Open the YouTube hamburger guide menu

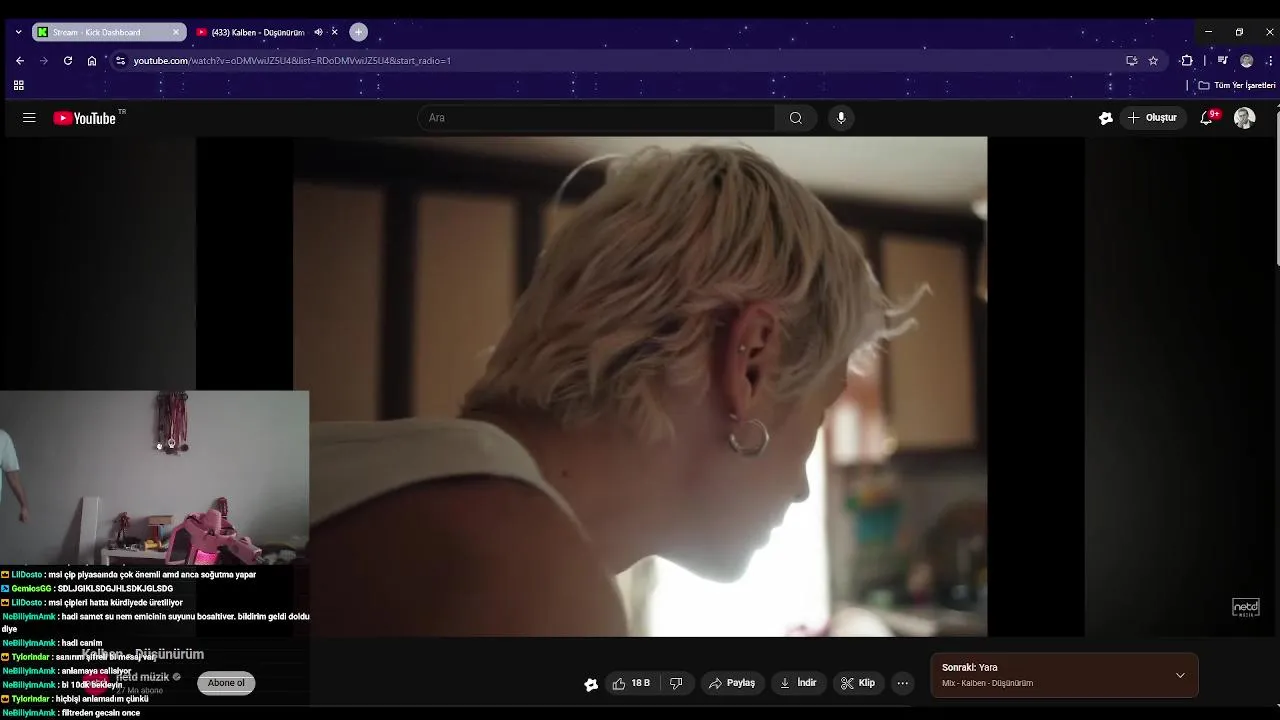pos(29,118)
